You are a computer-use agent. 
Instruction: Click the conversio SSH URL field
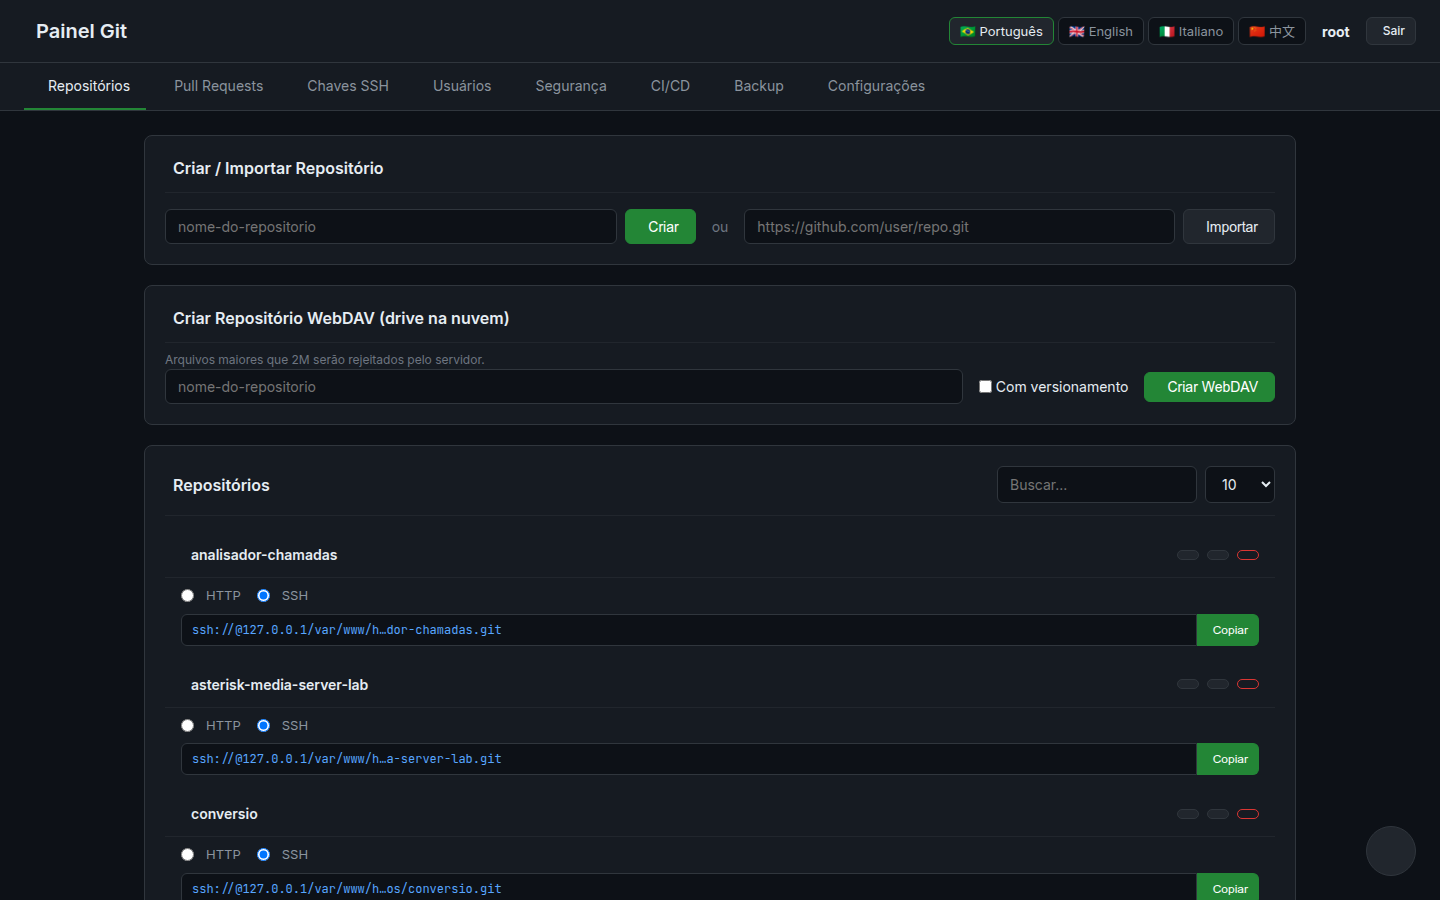pos(689,887)
